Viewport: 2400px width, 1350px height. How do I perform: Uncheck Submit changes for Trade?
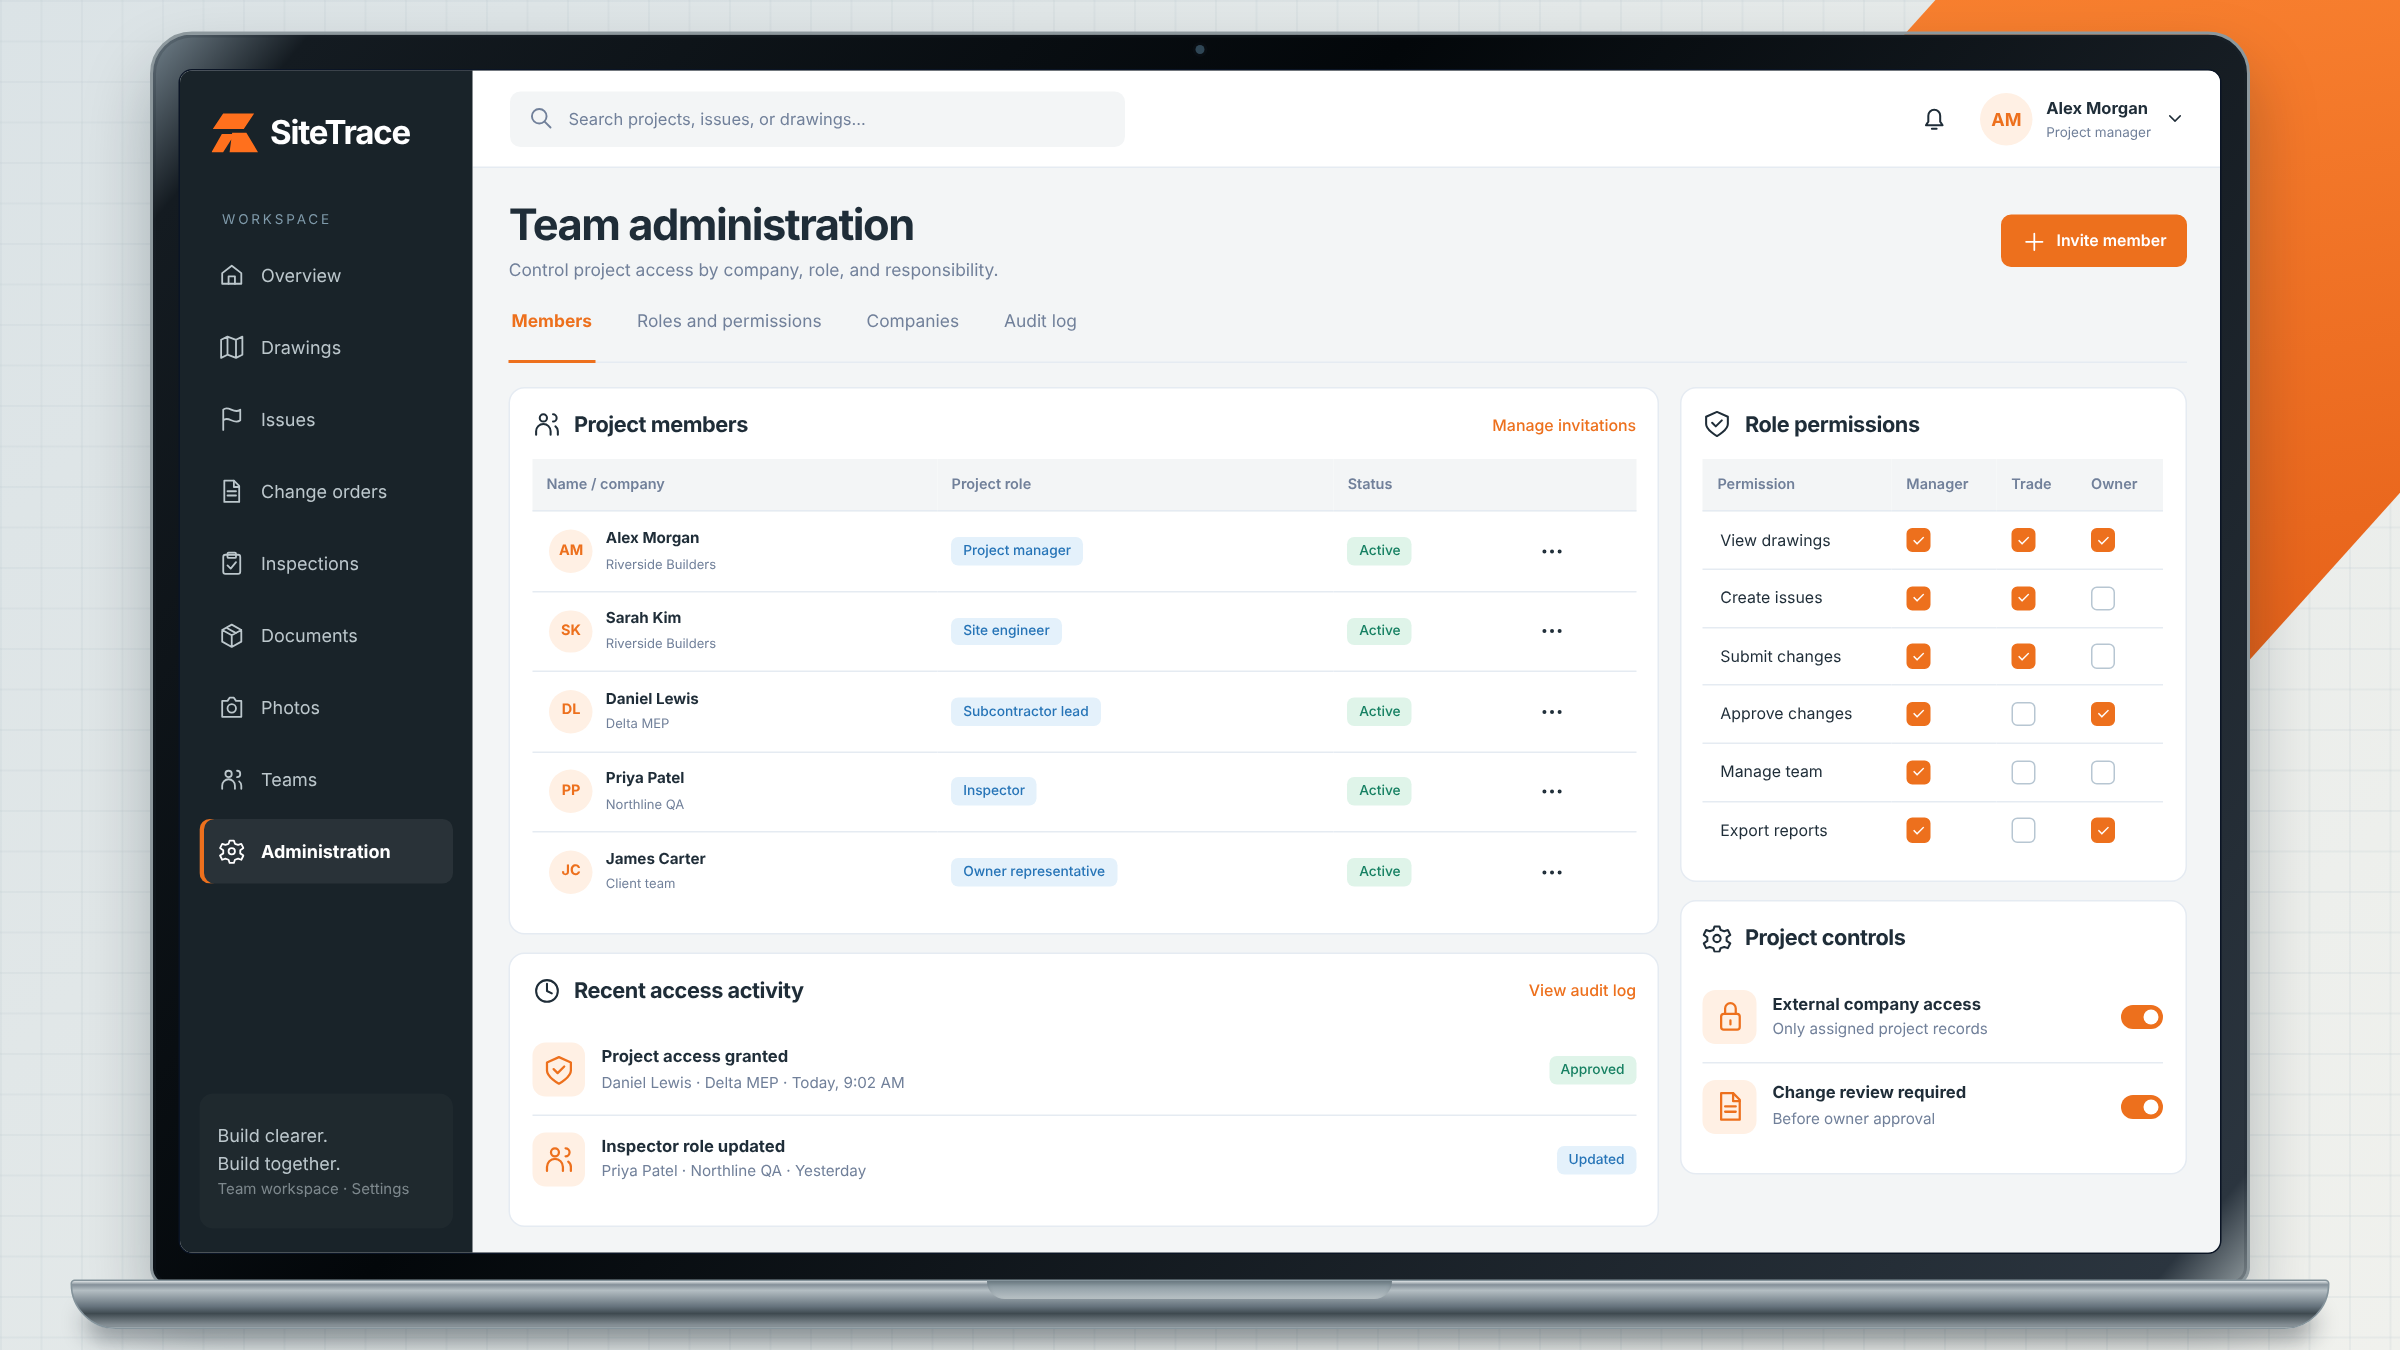click(2023, 656)
